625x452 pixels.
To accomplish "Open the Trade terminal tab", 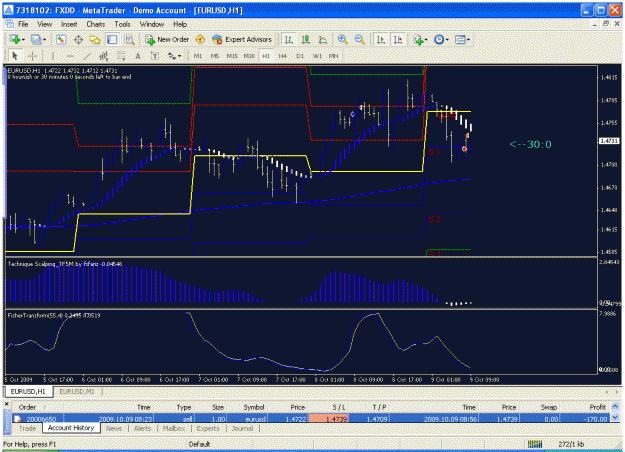I will [28, 428].
